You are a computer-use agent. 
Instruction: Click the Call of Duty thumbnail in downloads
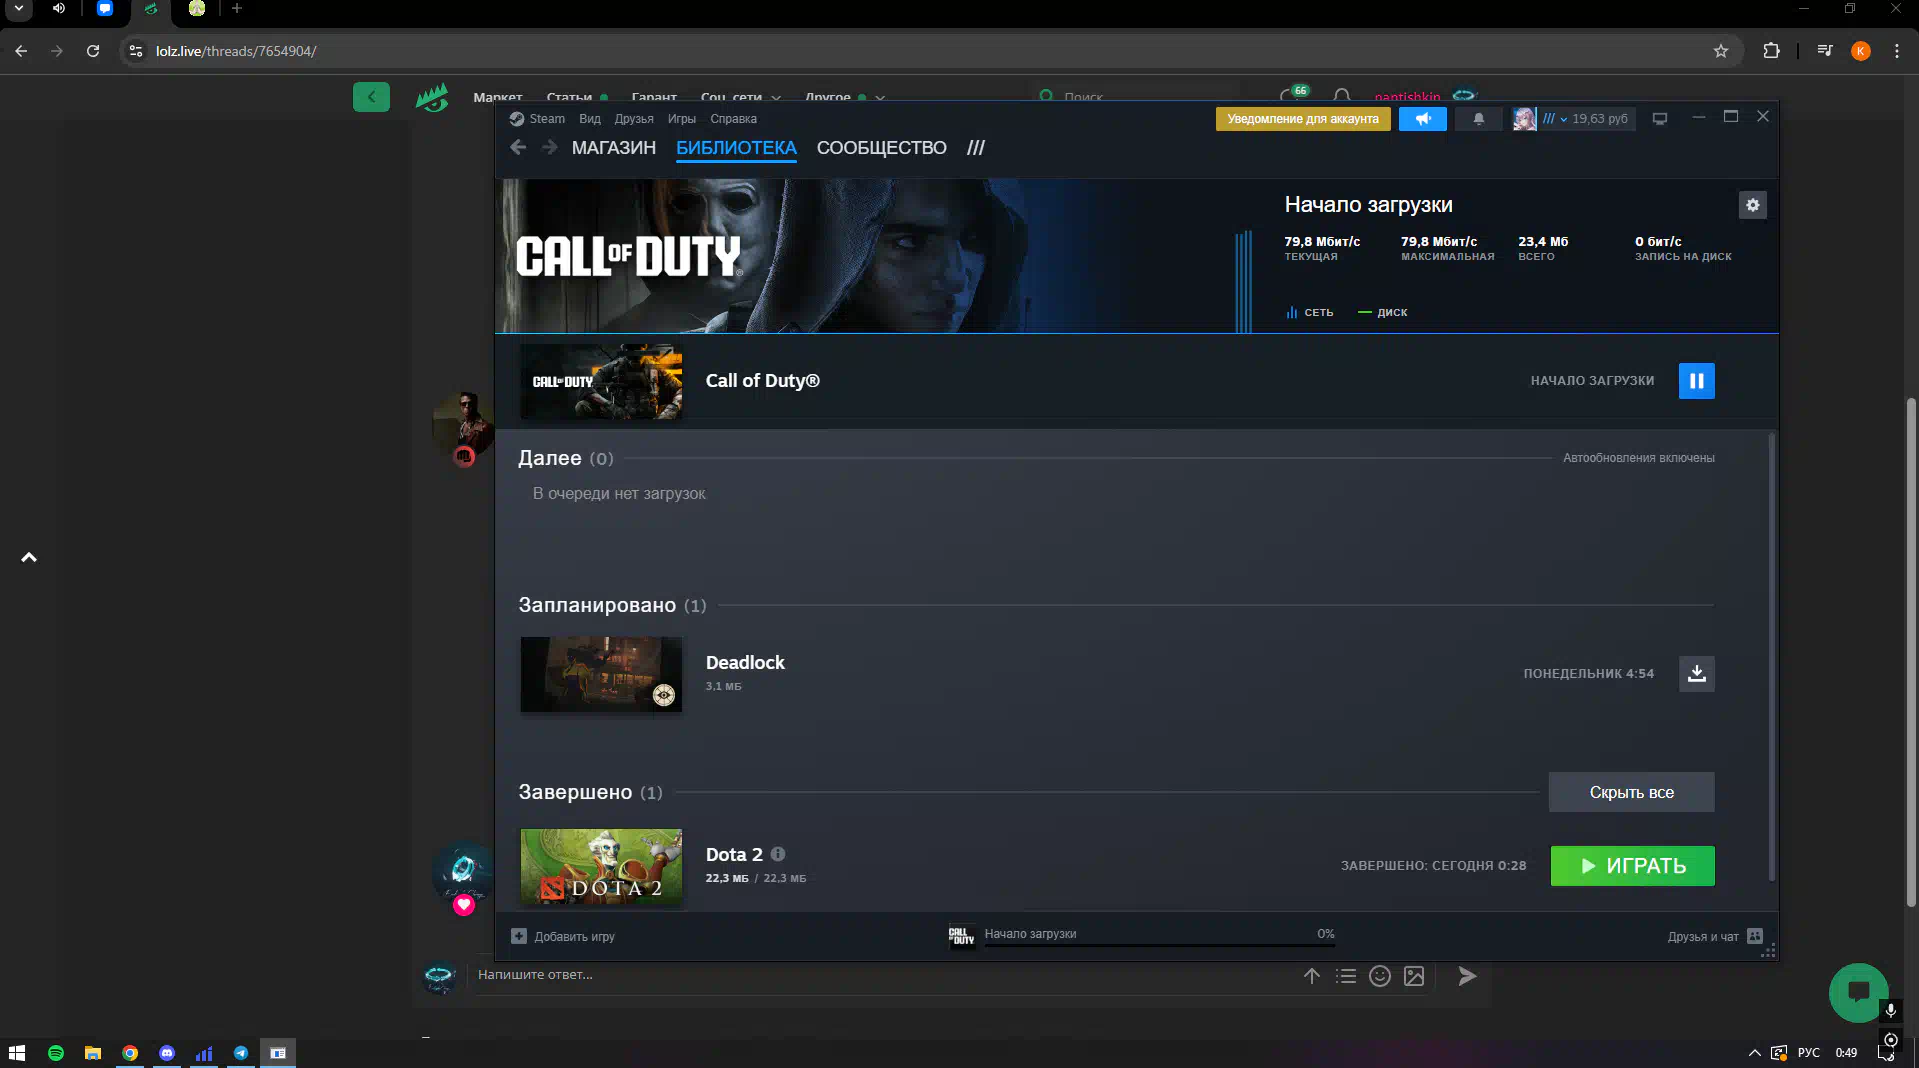click(601, 381)
